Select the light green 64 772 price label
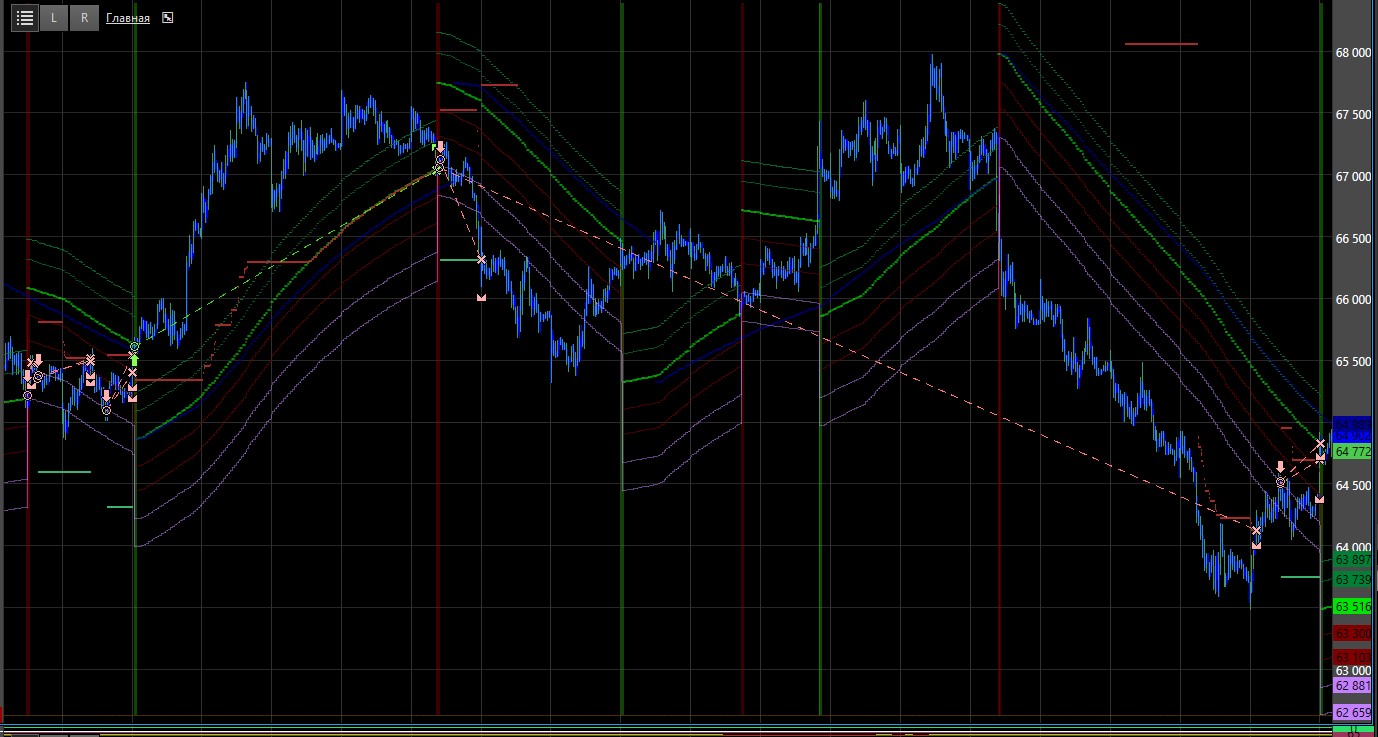The height and width of the screenshot is (737, 1378). pos(1353,452)
